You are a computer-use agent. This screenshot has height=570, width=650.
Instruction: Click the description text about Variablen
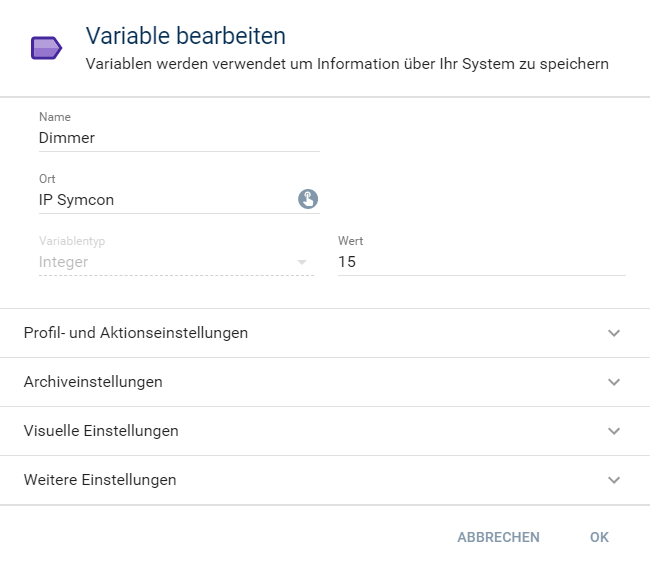(347, 64)
